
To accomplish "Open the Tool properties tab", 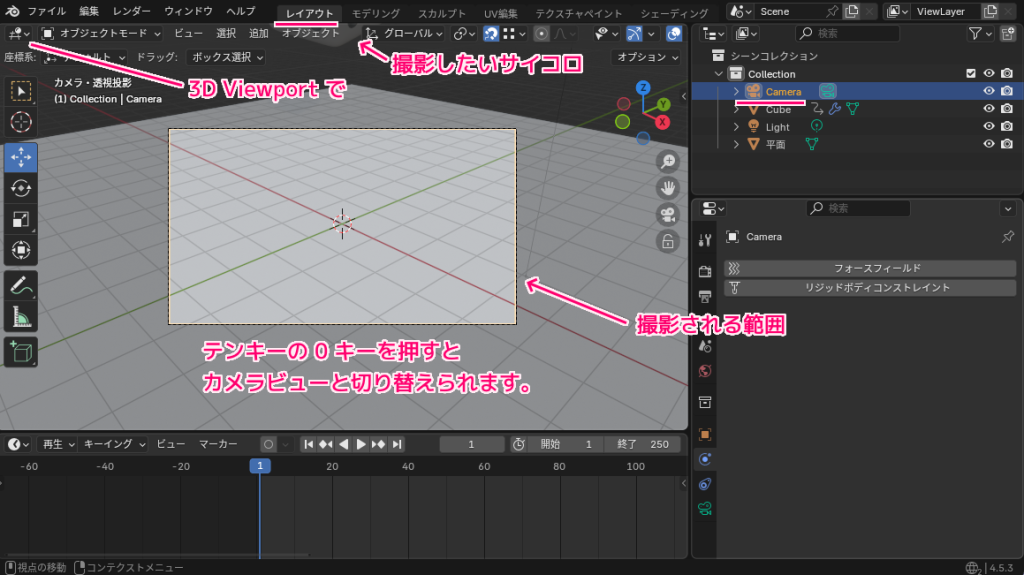I will tap(705, 240).
